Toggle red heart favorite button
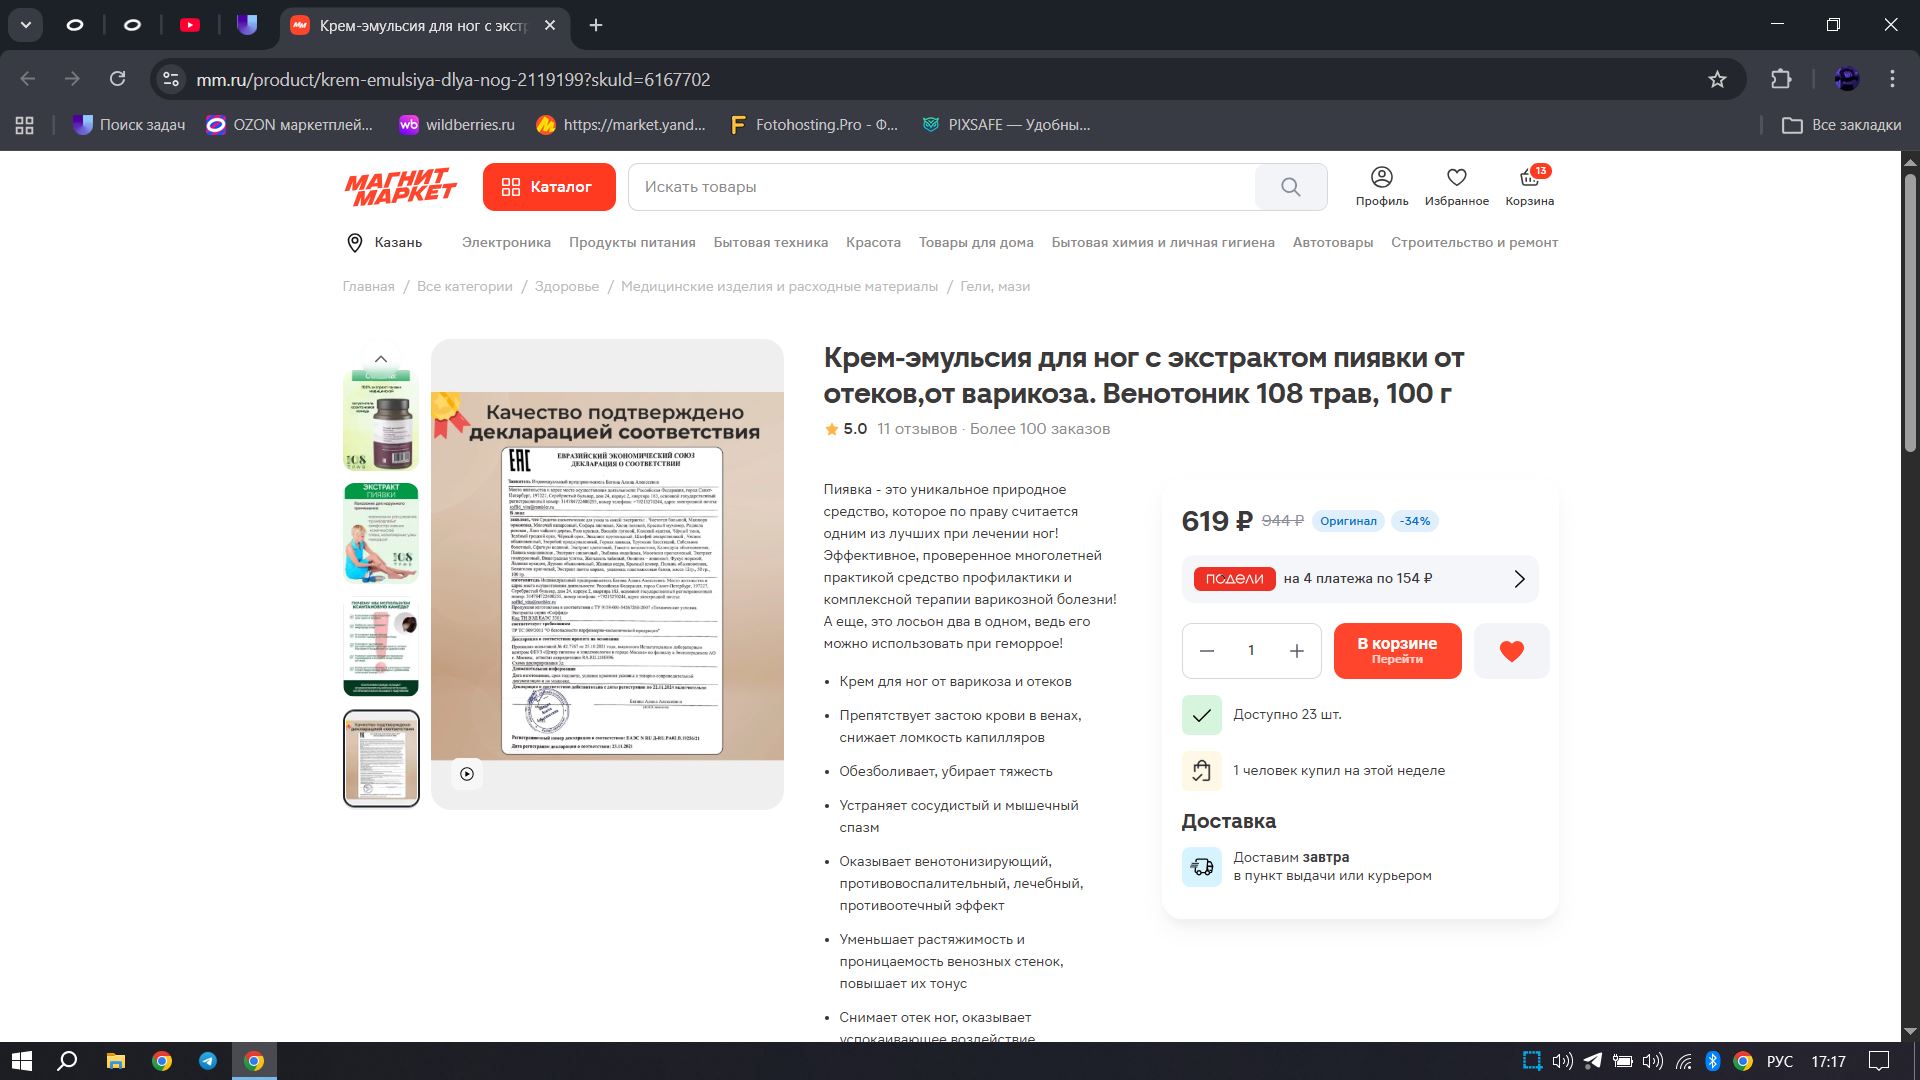This screenshot has height=1080, width=1920. click(x=1511, y=651)
